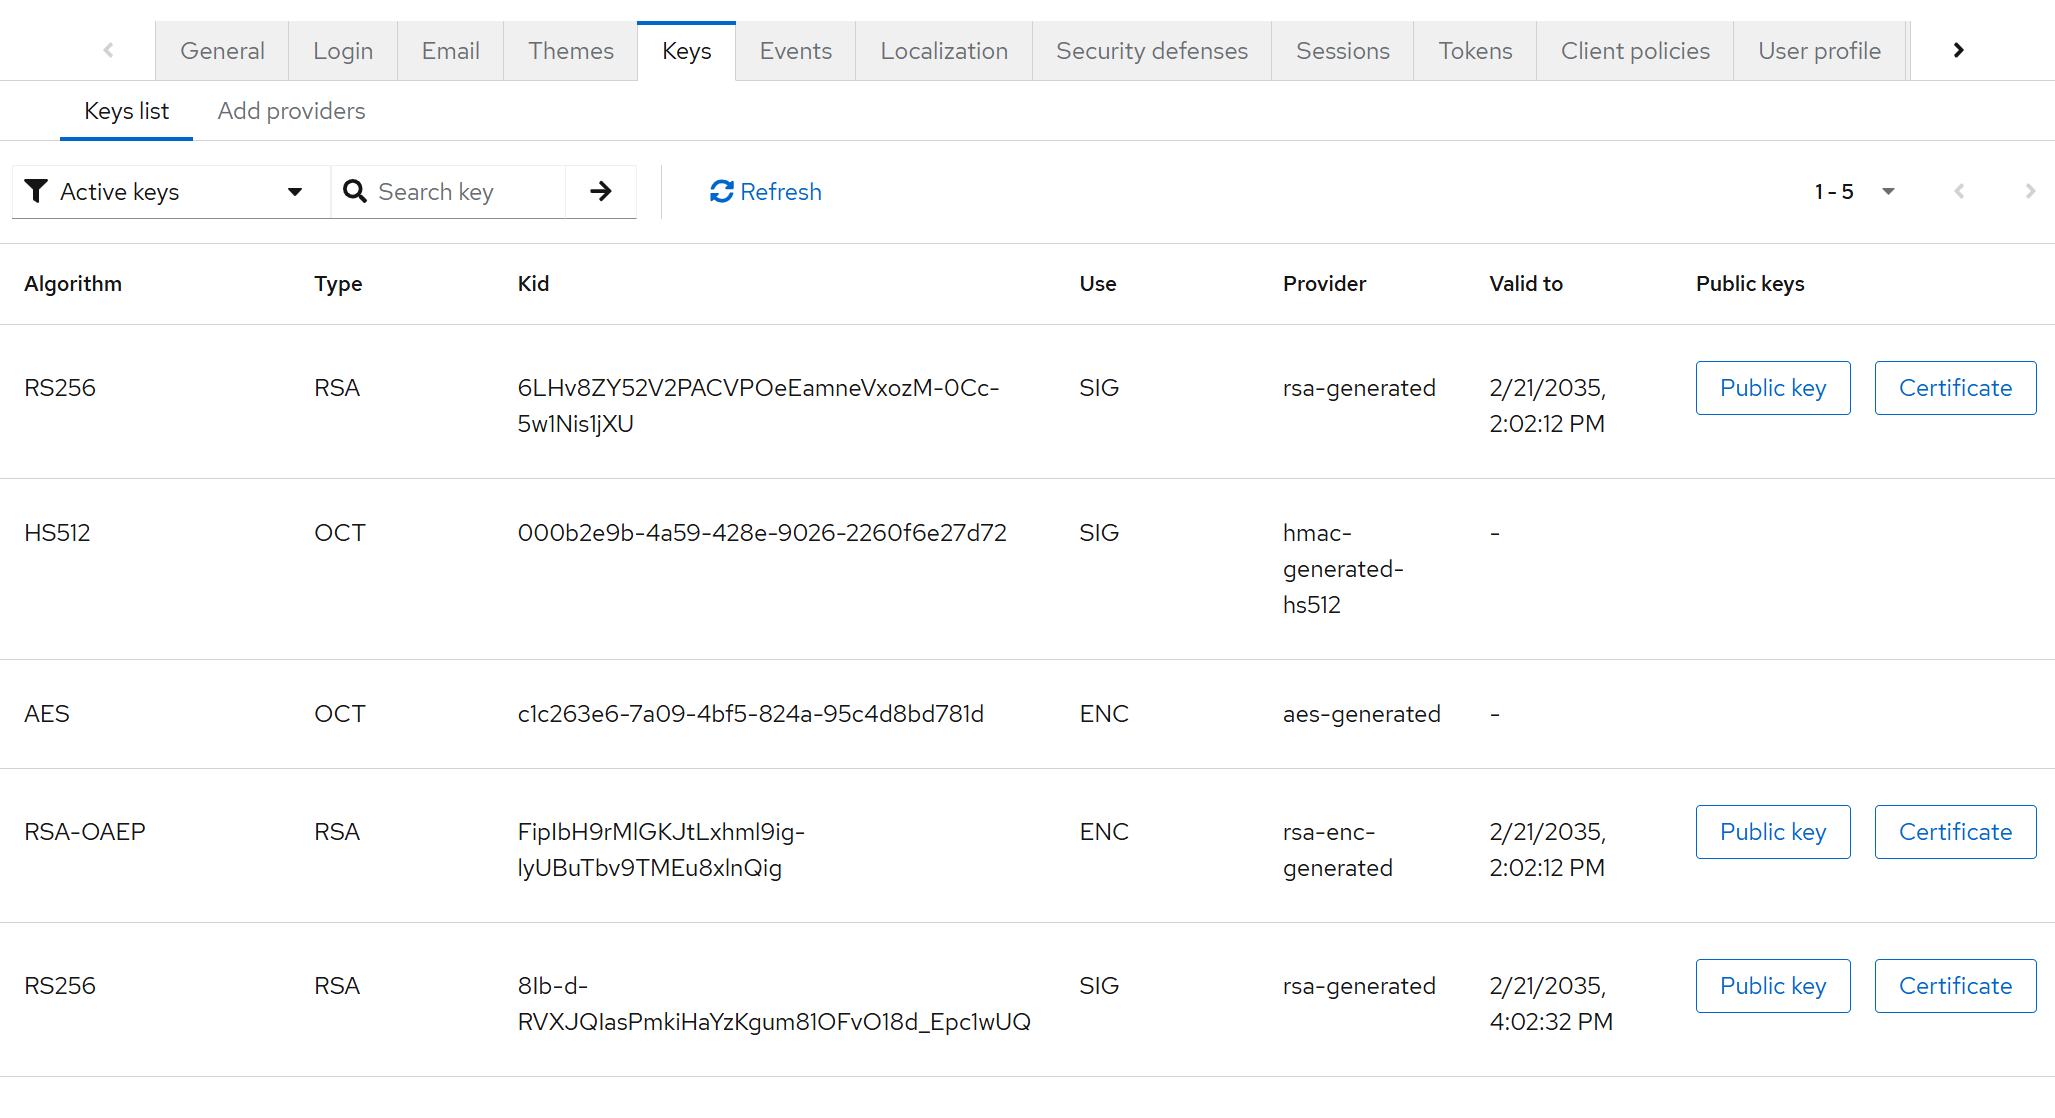Screen dimensions: 2055x1118
Task: Click the Refresh circular arrows icon
Action: pos(721,191)
